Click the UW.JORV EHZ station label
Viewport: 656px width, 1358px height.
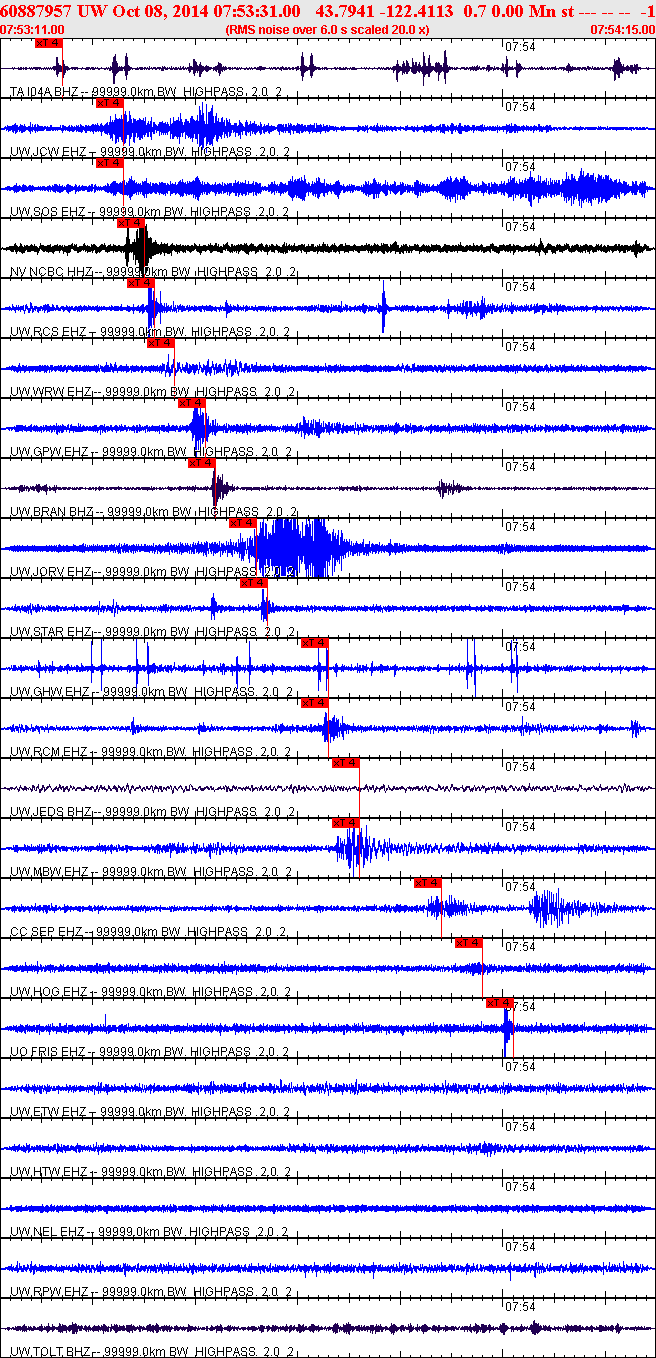[51, 572]
